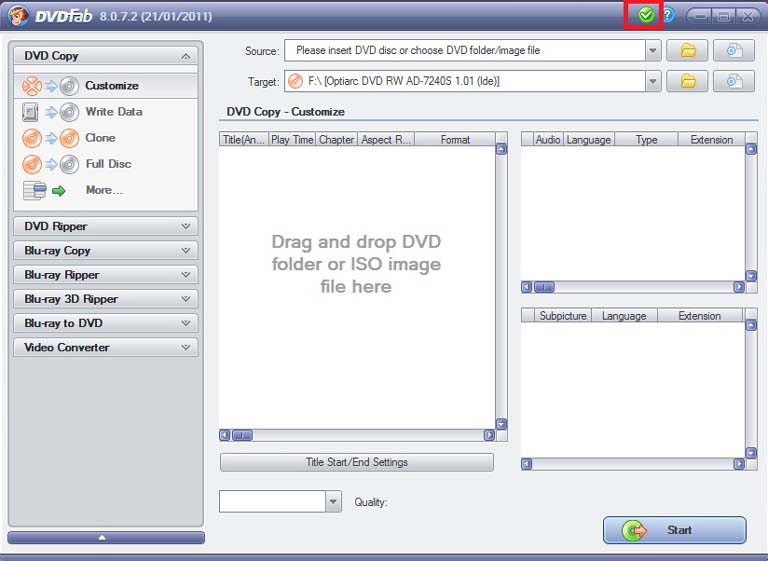Screen dimensions: 768x561
Task: Expand the Blu-ray Ripper section
Action: [106, 275]
